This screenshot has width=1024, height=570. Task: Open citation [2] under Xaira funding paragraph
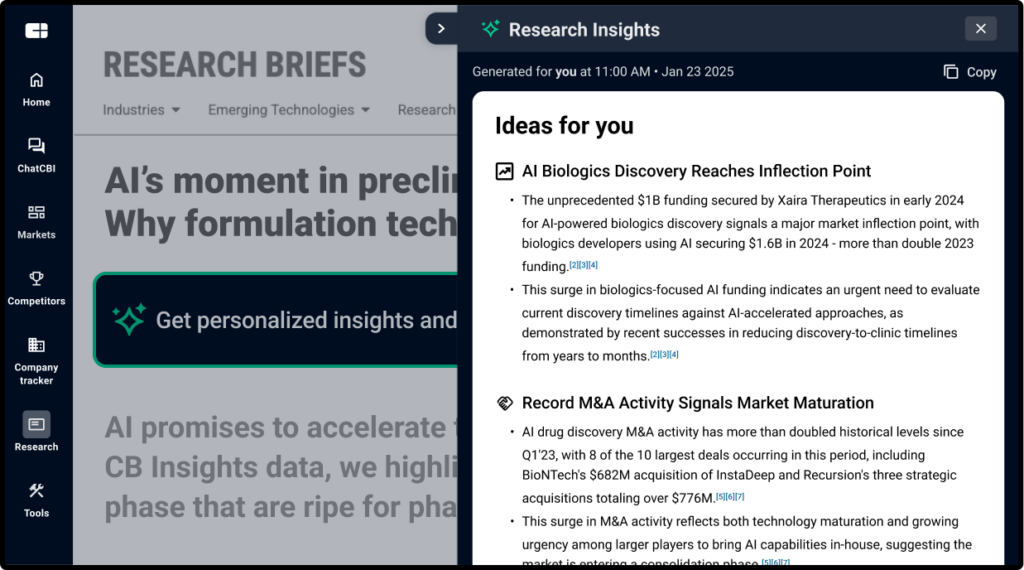click(x=573, y=265)
